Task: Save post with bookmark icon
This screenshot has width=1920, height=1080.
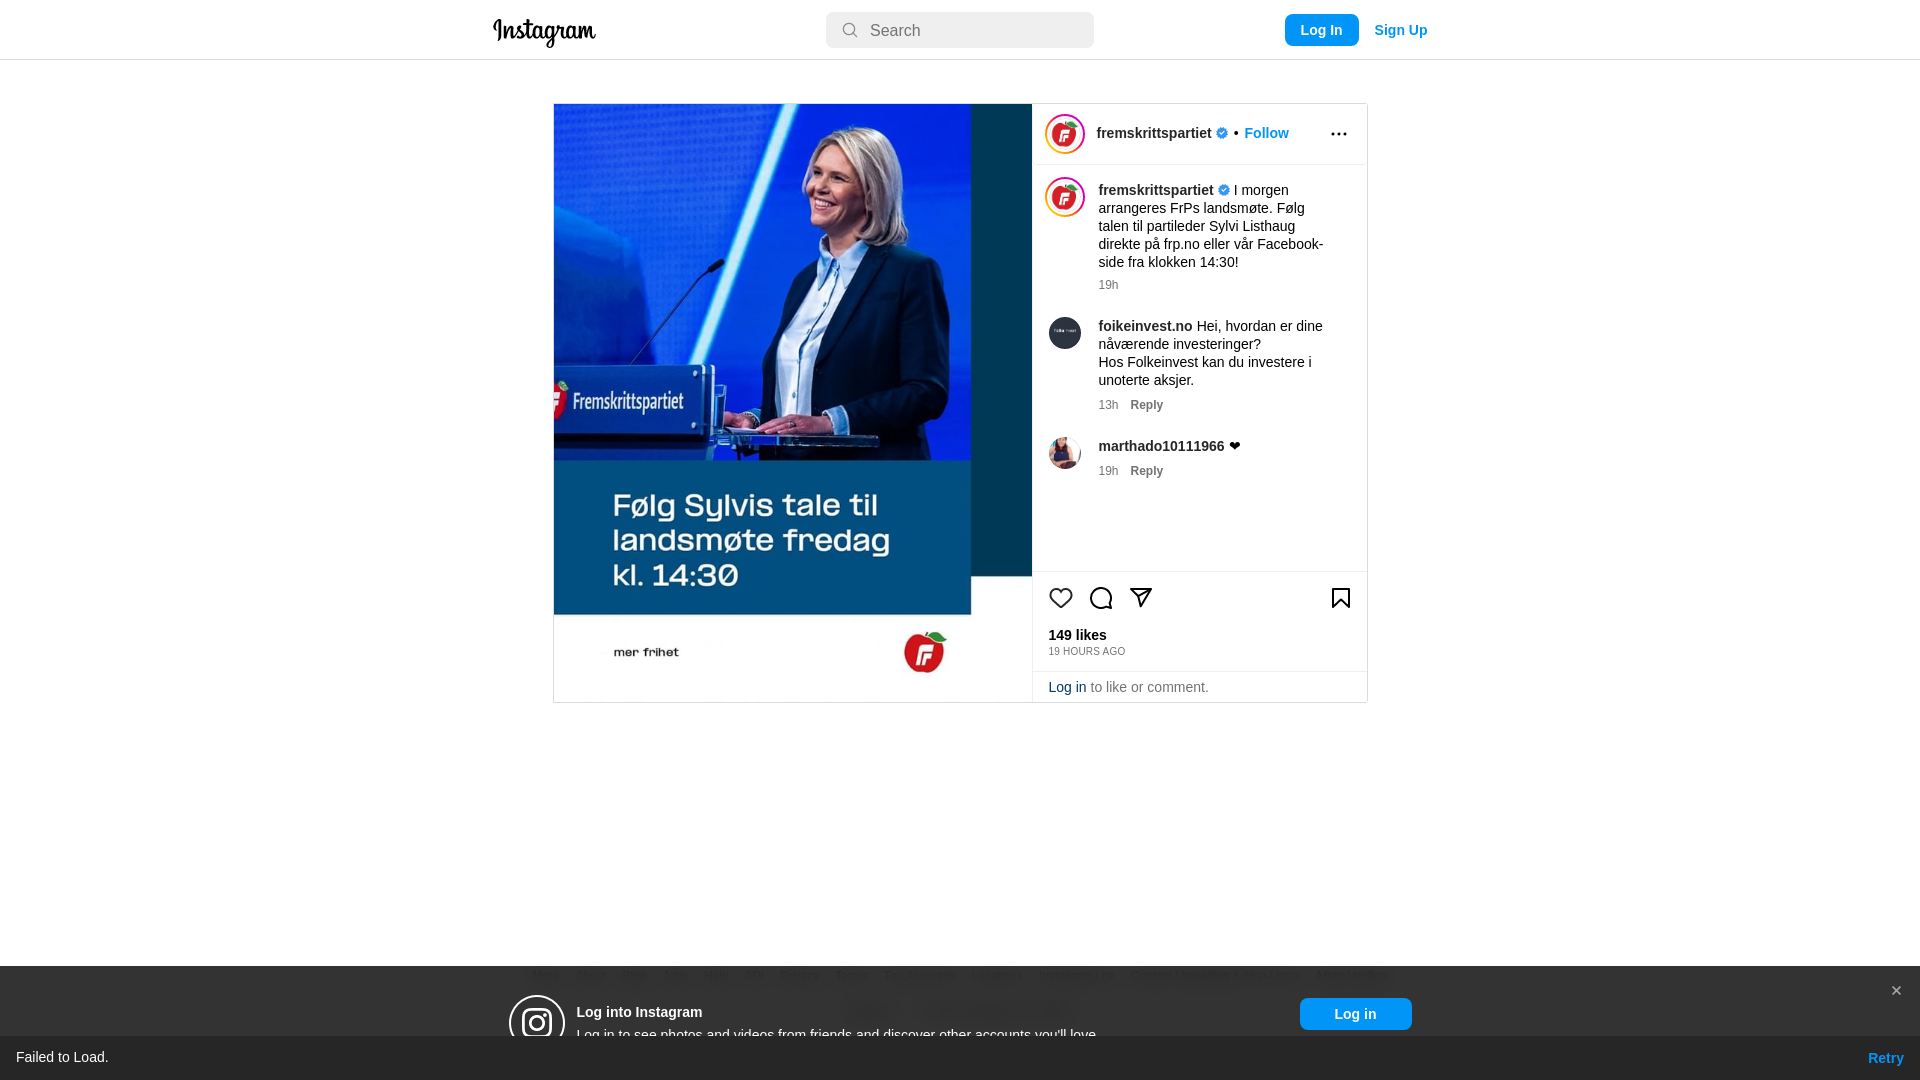Action: (1340, 598)
